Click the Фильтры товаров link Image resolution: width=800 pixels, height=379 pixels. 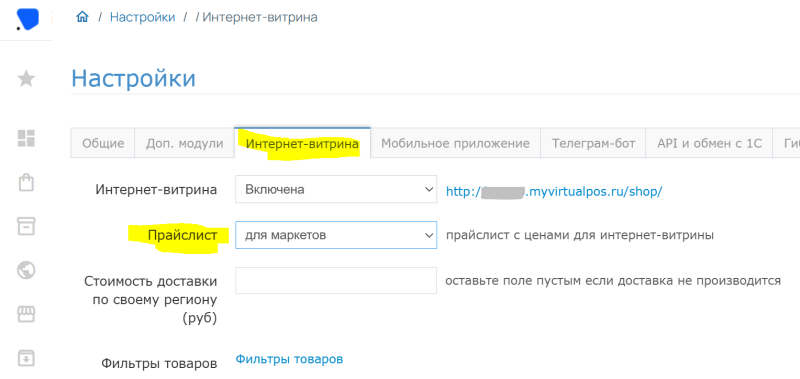(x=289, y=359)
